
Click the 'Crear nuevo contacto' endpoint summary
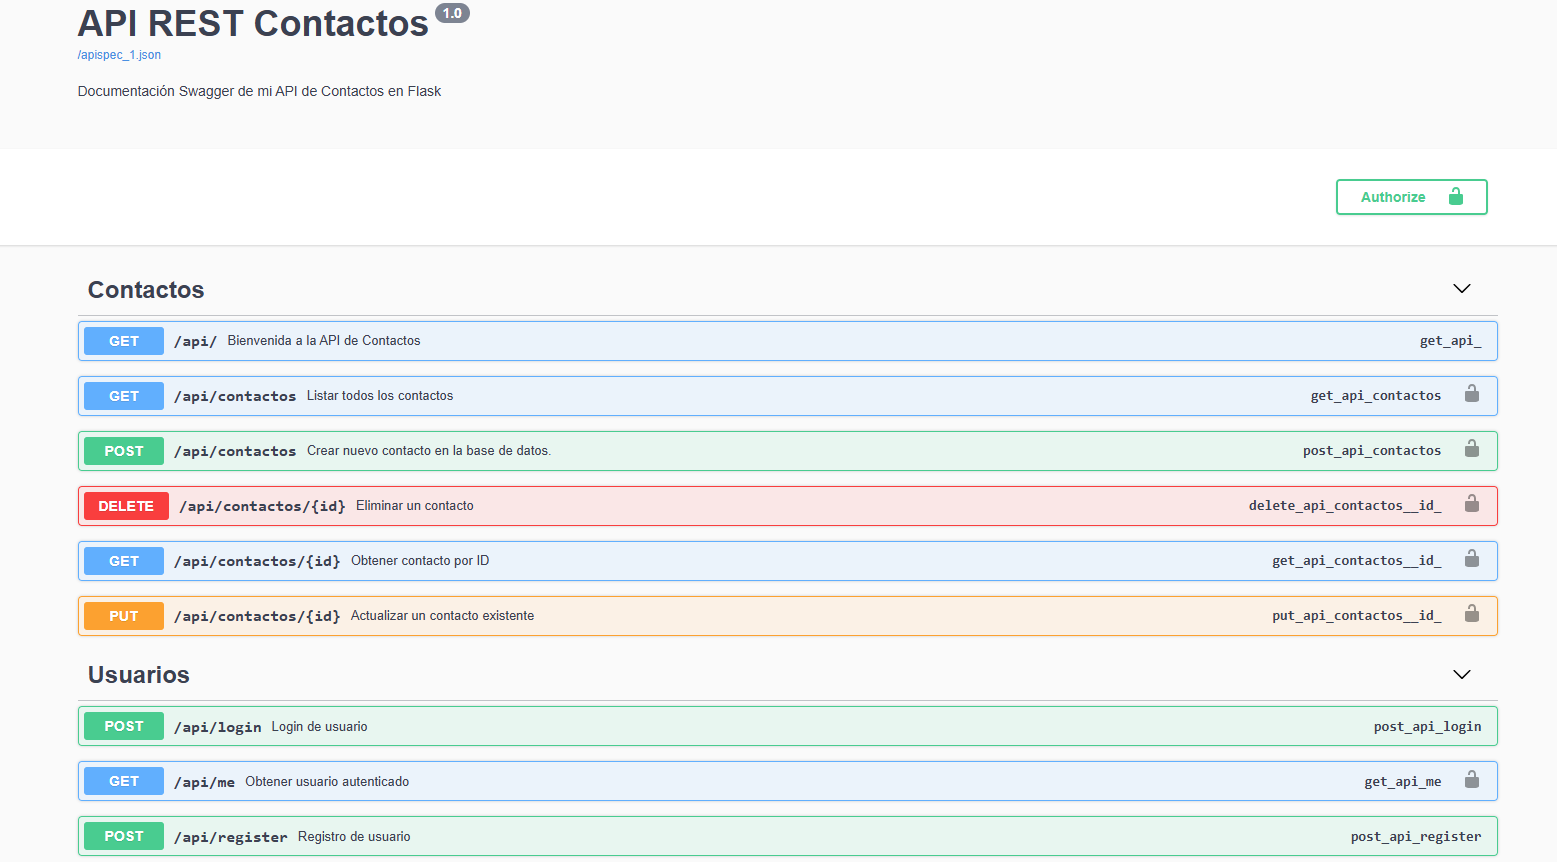[x=428, y=451]
